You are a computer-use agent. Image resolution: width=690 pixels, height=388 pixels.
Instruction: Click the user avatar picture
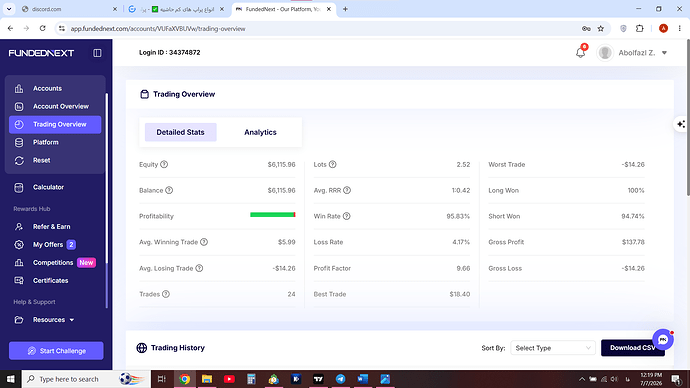[x=605, y=53]
